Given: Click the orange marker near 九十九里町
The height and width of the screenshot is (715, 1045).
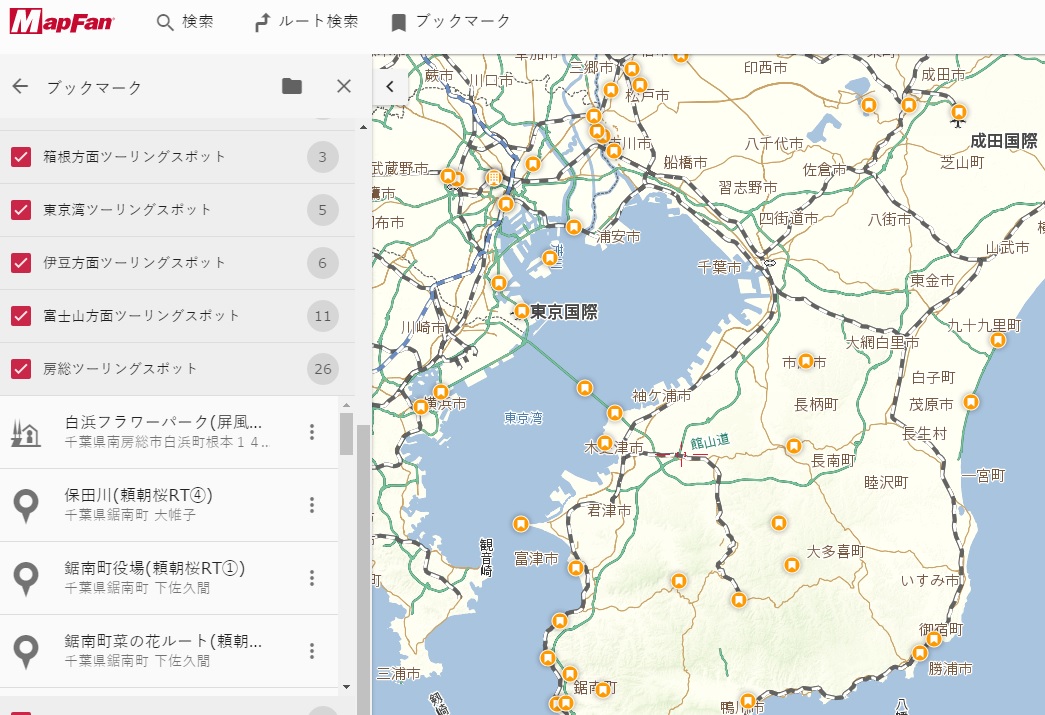Looking at the screenshot, I should [997, 340].
